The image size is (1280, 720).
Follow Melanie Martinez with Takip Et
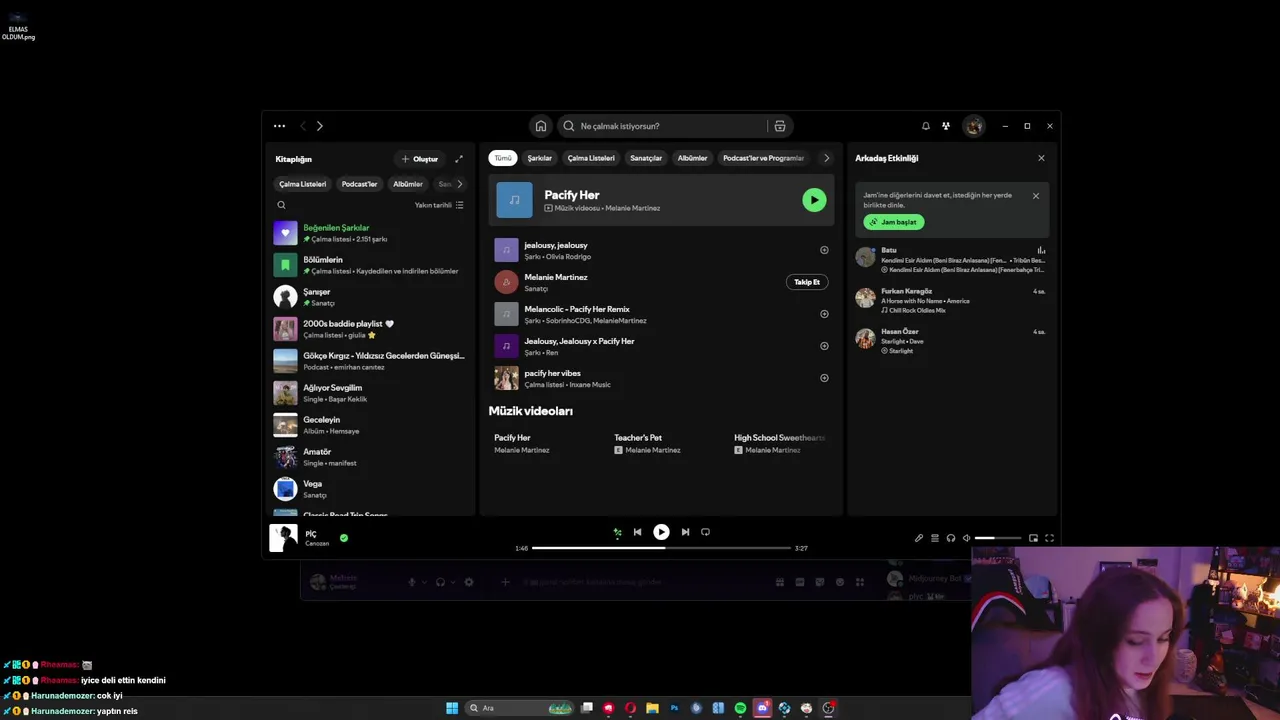coord(807,282)
